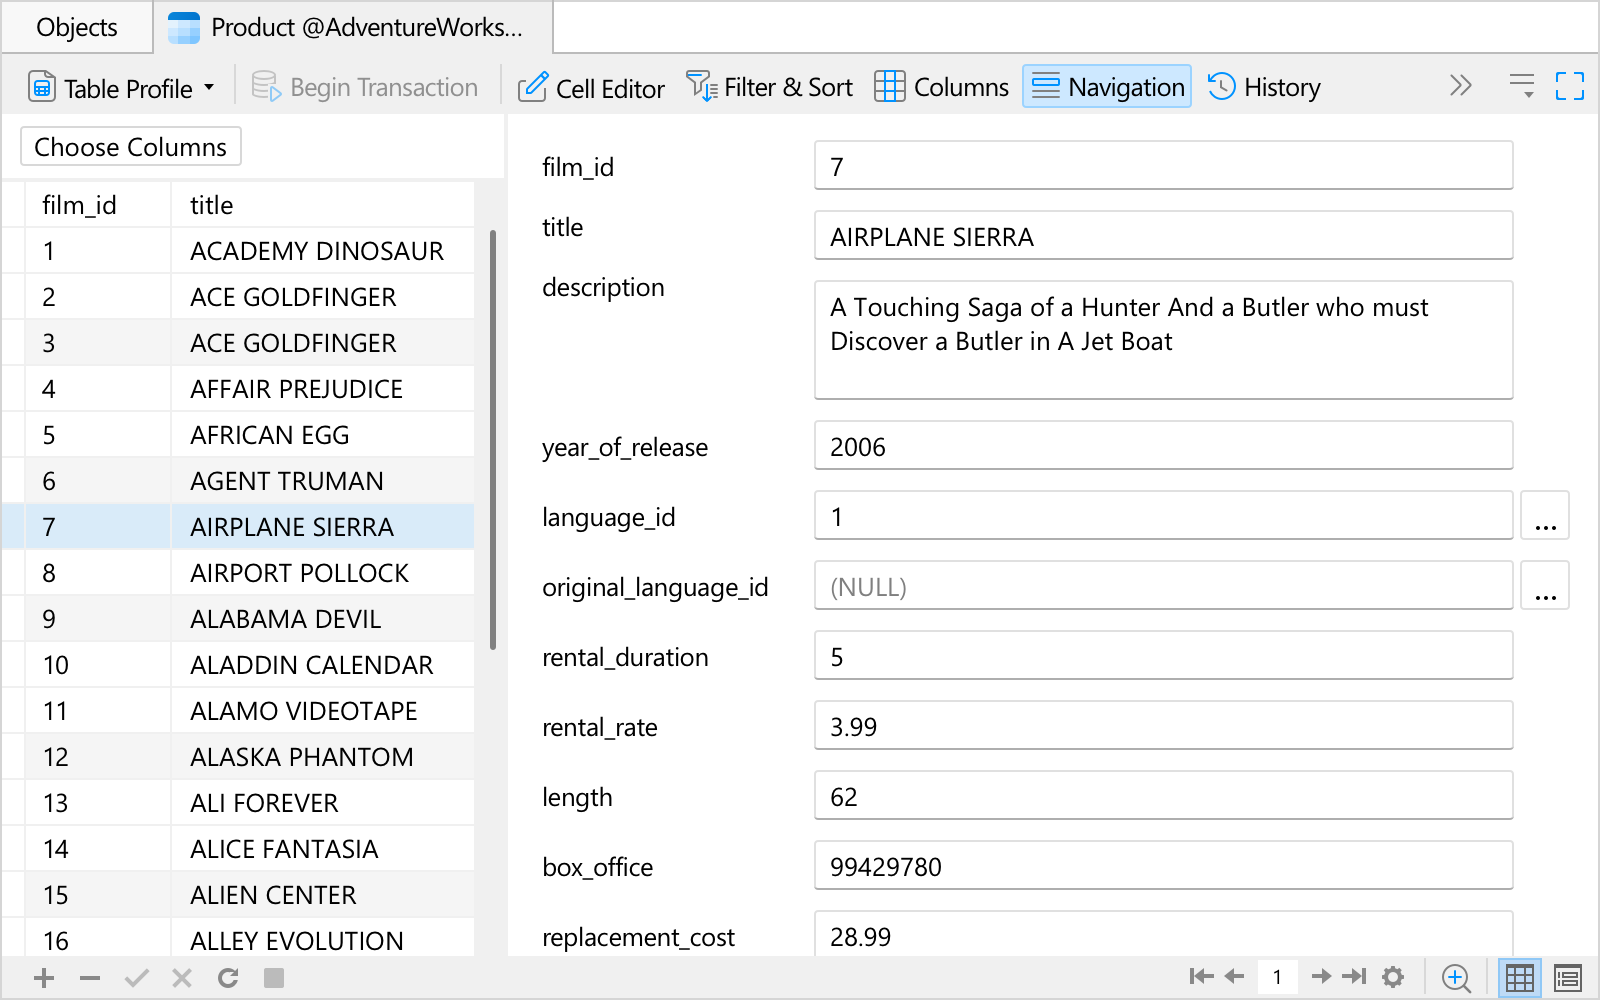1600x1000 pixels.
Task: Go to the first page
Action: point(1201,977)
